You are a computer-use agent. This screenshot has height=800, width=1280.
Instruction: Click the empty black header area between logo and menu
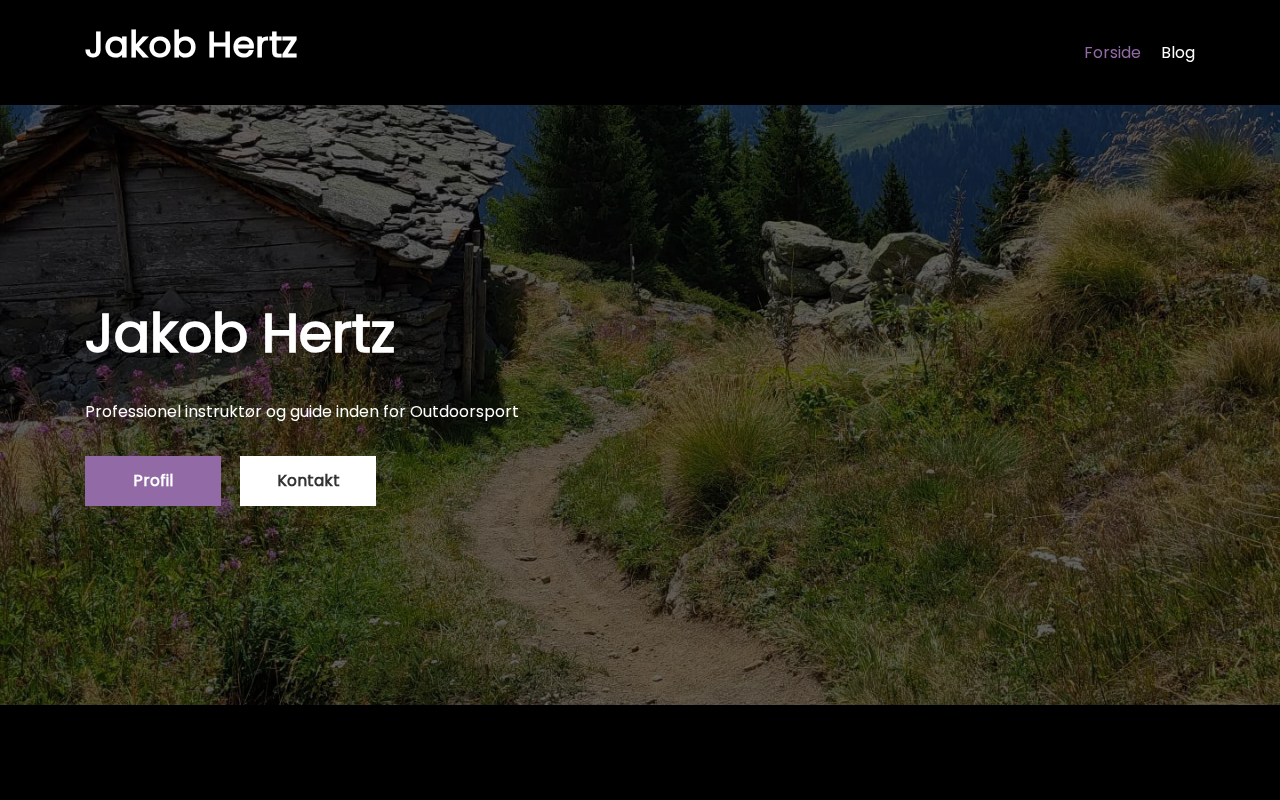click(690, 52)
